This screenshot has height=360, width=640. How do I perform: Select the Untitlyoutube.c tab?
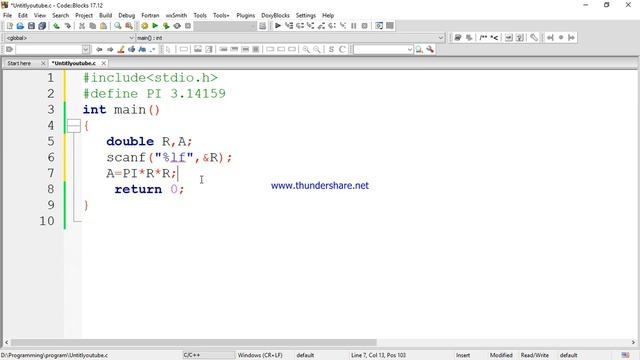click(74, 63)
